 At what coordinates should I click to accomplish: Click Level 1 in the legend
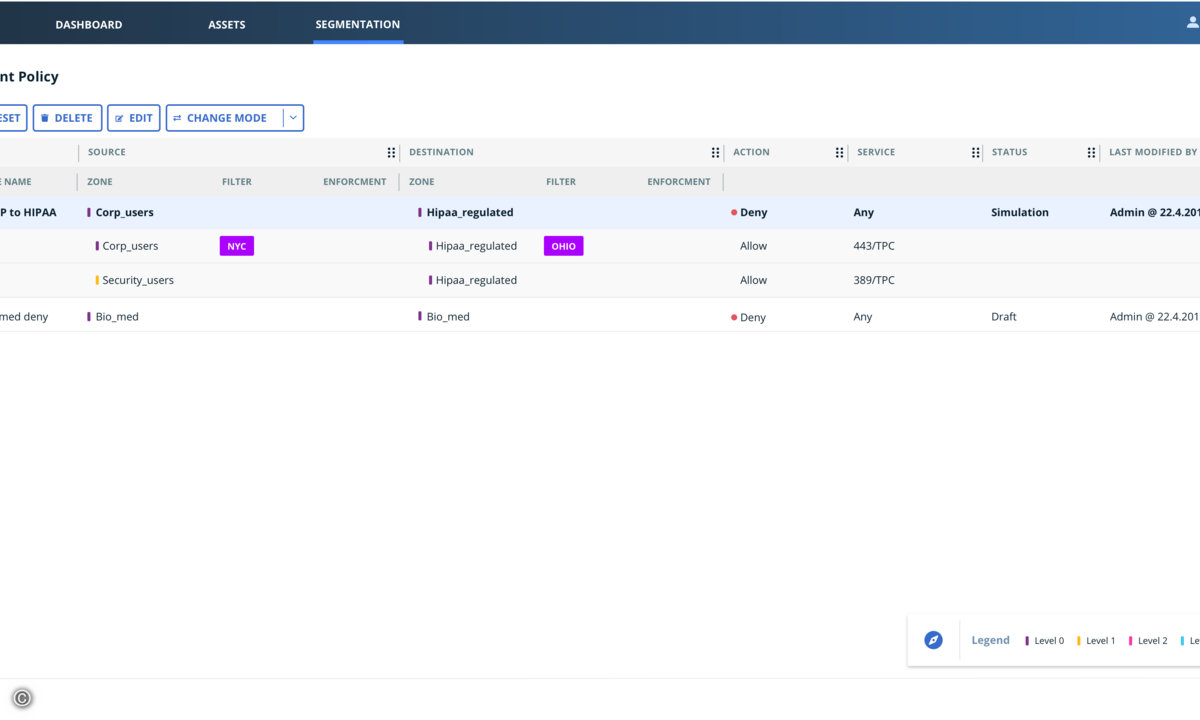pos(1101,641)
